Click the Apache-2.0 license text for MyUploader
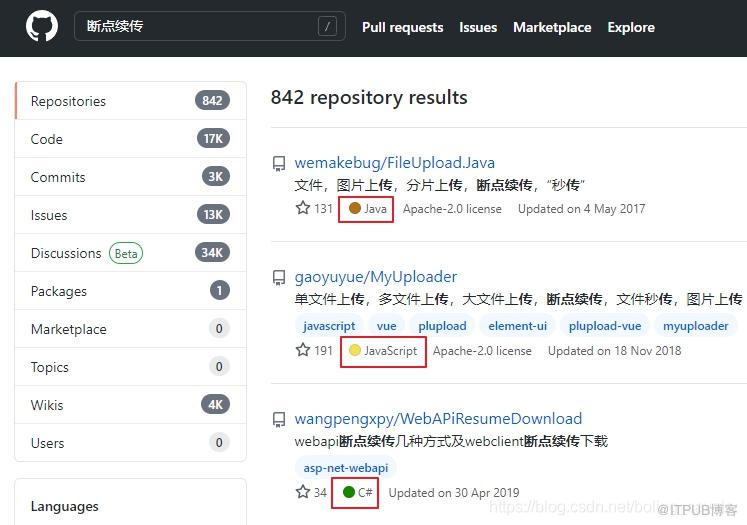 (482, 351)
